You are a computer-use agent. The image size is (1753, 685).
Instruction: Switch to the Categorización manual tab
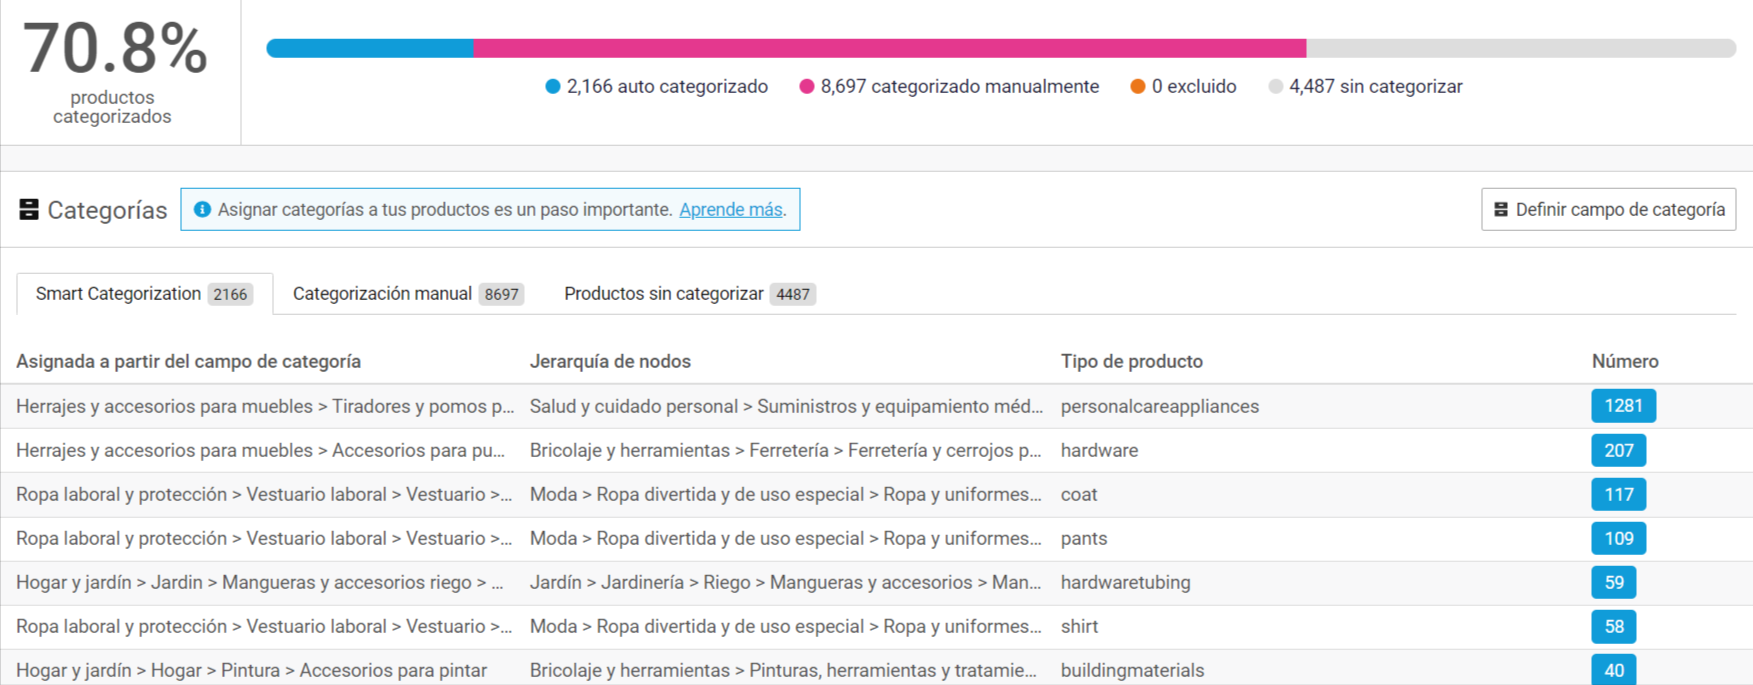408,294
